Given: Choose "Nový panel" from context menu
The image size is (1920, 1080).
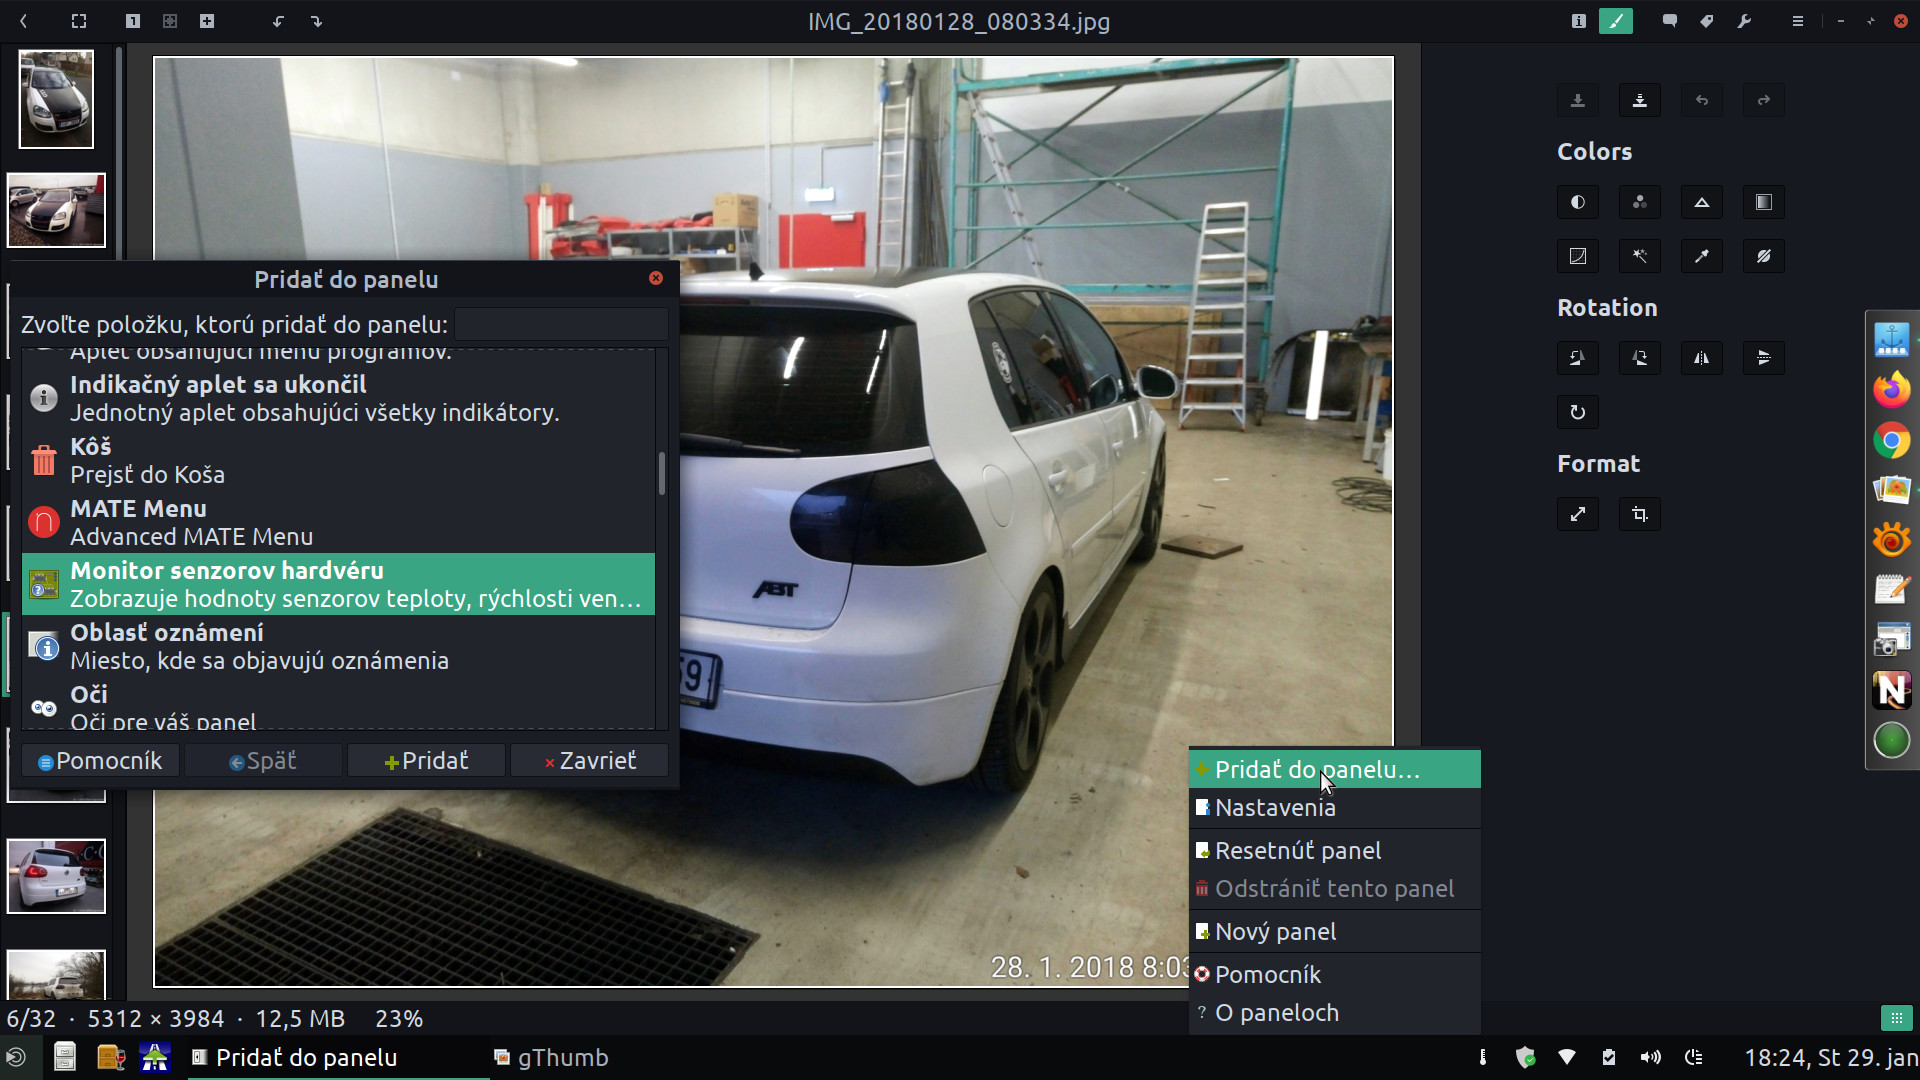Looking at the screenshot, I should (1275, 932).
